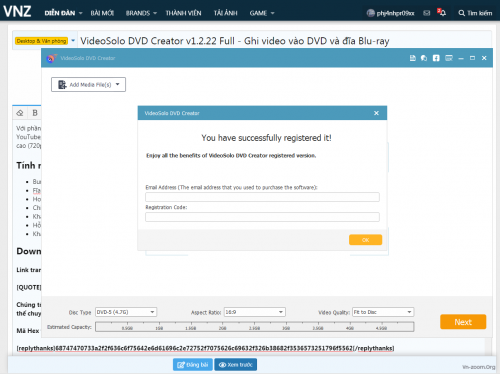Click the Registration Code field
Screen dimensions: 500x374
262,217
